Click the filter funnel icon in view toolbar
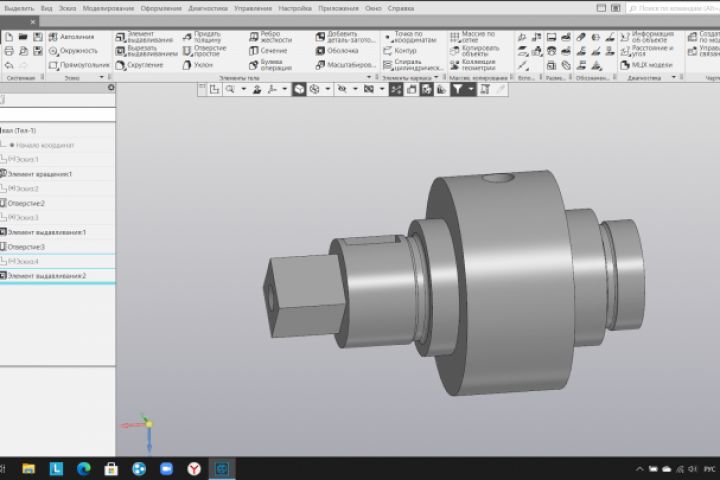The image size is (720, 480). pos(457,90)
